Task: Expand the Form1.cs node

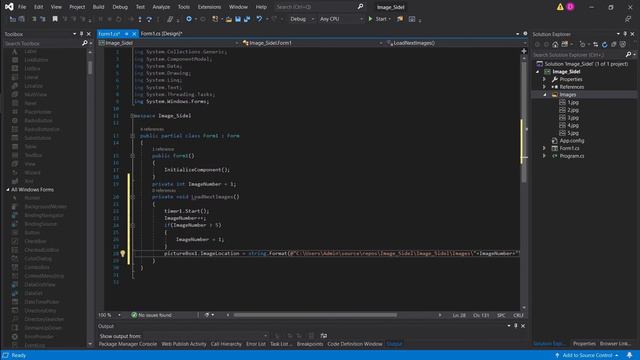Action: tap(544, 148)
